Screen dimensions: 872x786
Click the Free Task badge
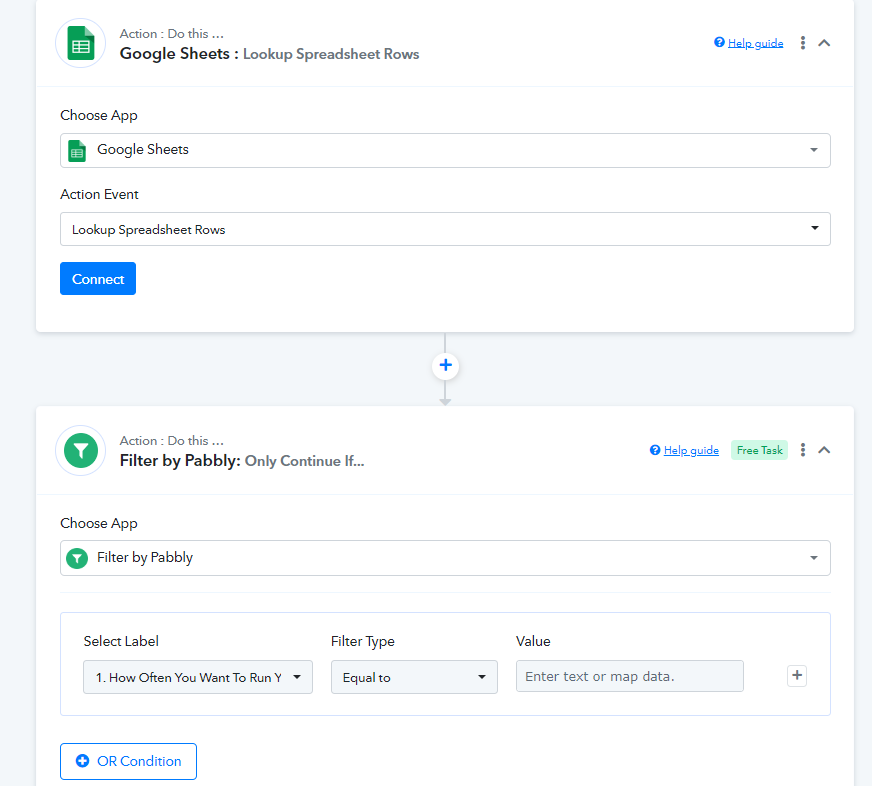point(759,450)
